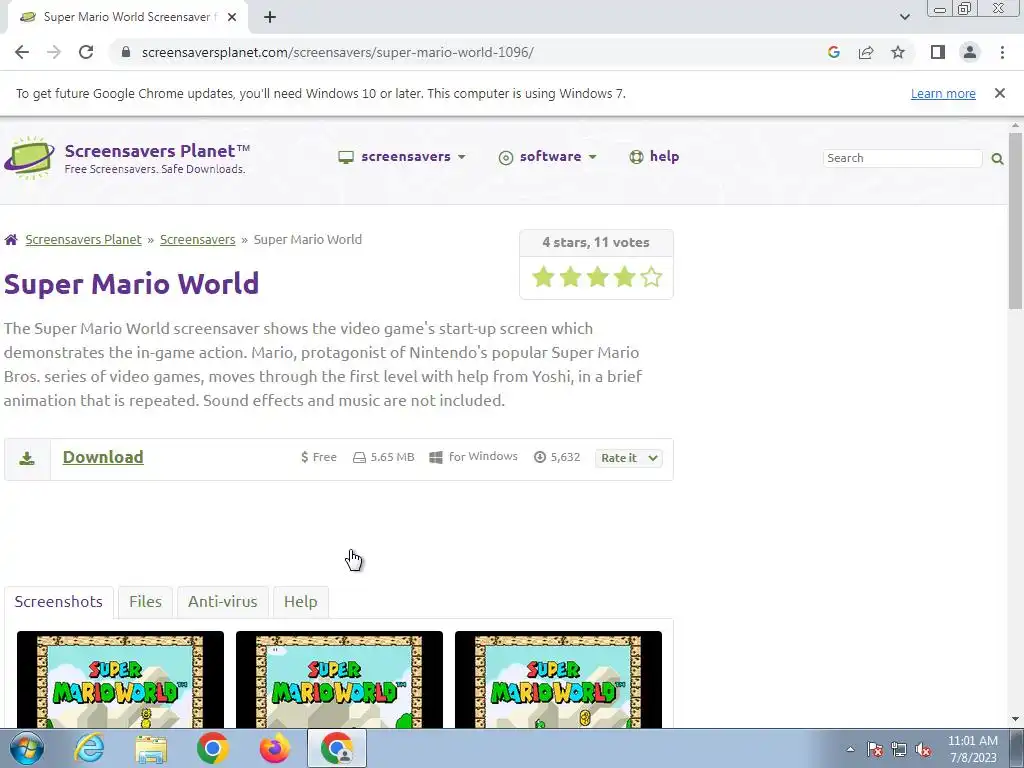Rate two stars

(x=570, y=277)
